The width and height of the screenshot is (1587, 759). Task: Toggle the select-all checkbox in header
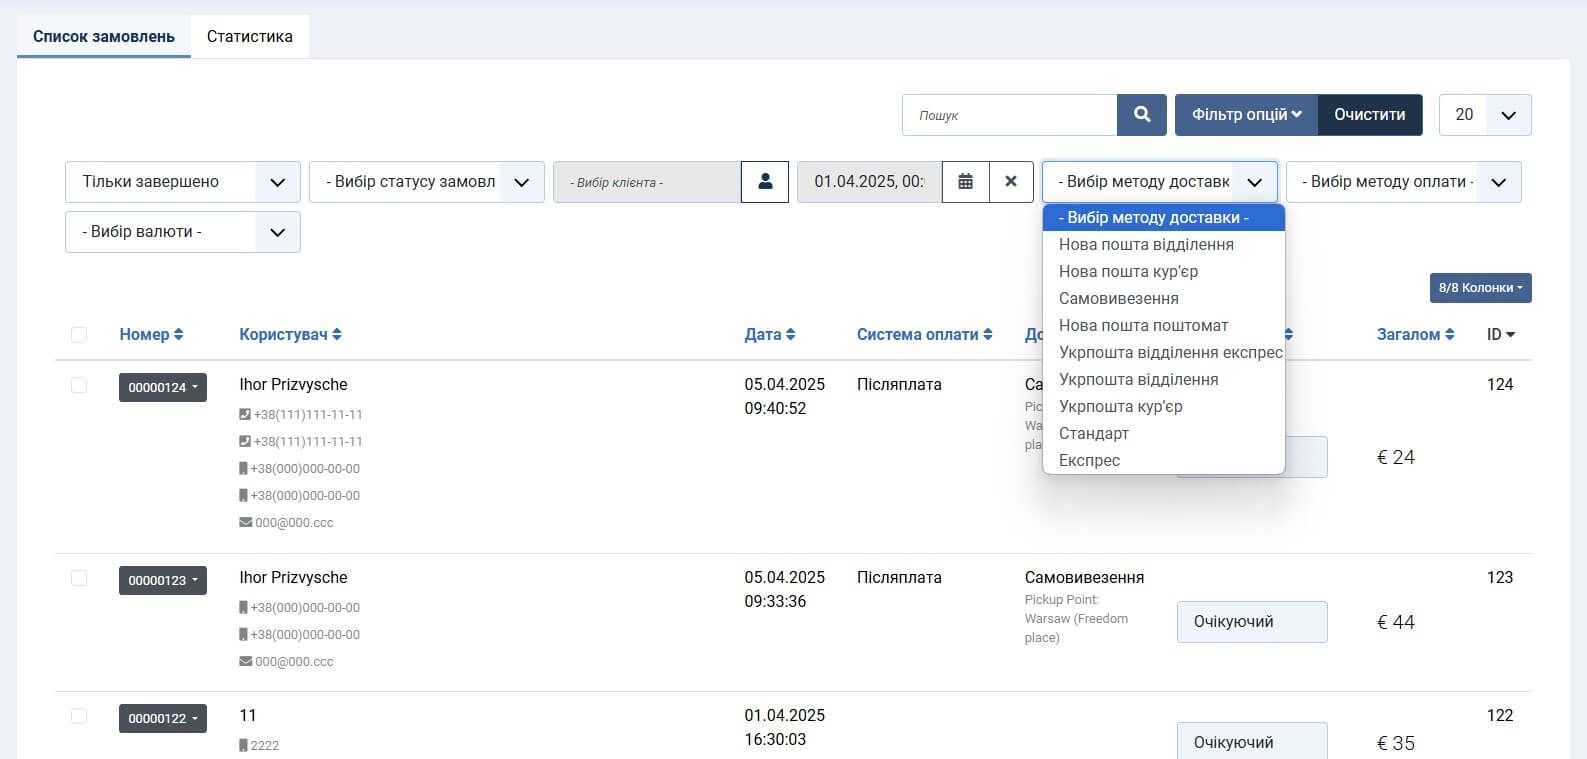click(79, 335)
